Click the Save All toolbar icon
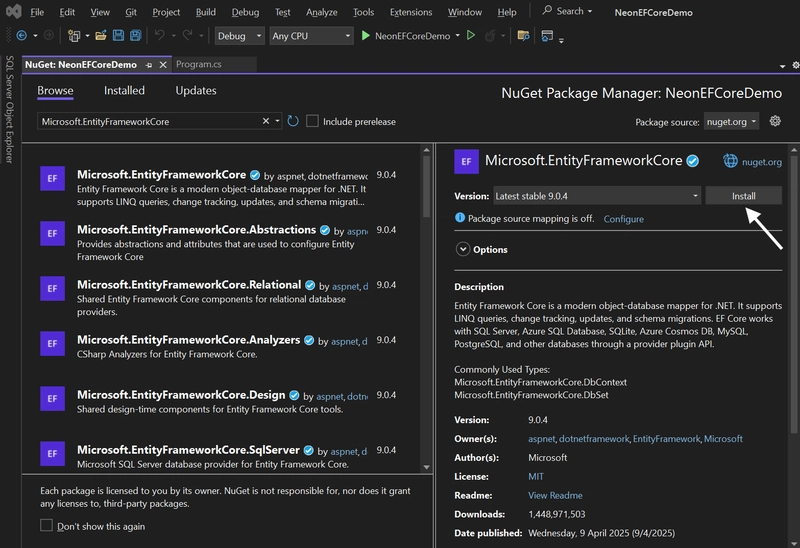 [136, 36]
